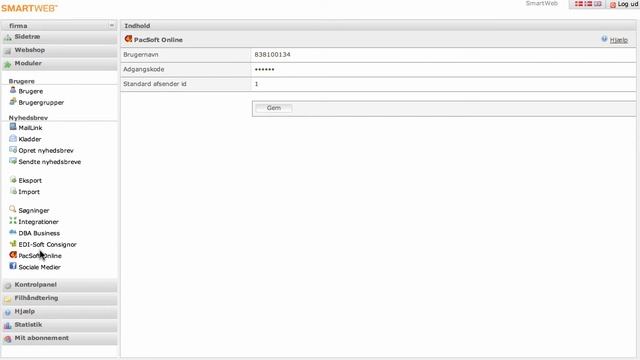Click Log ud link

coord(628,4)
